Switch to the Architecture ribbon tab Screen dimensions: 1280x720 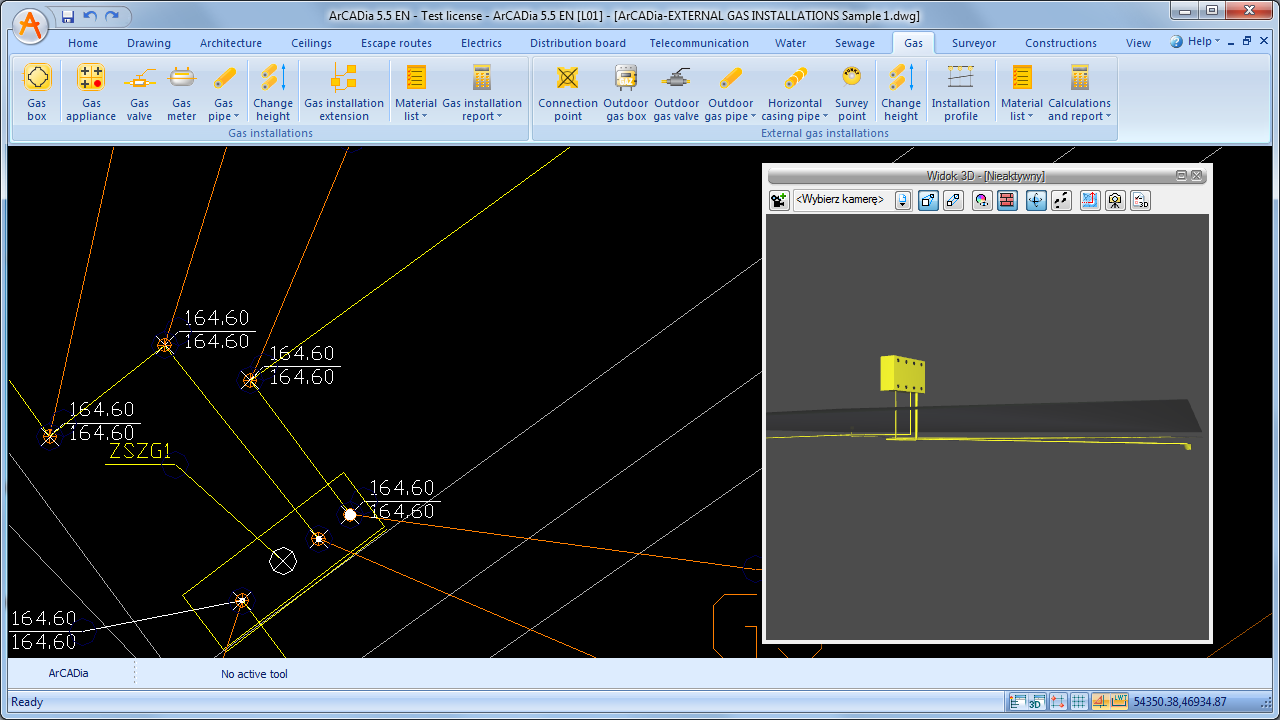click(x=231, y=43)
